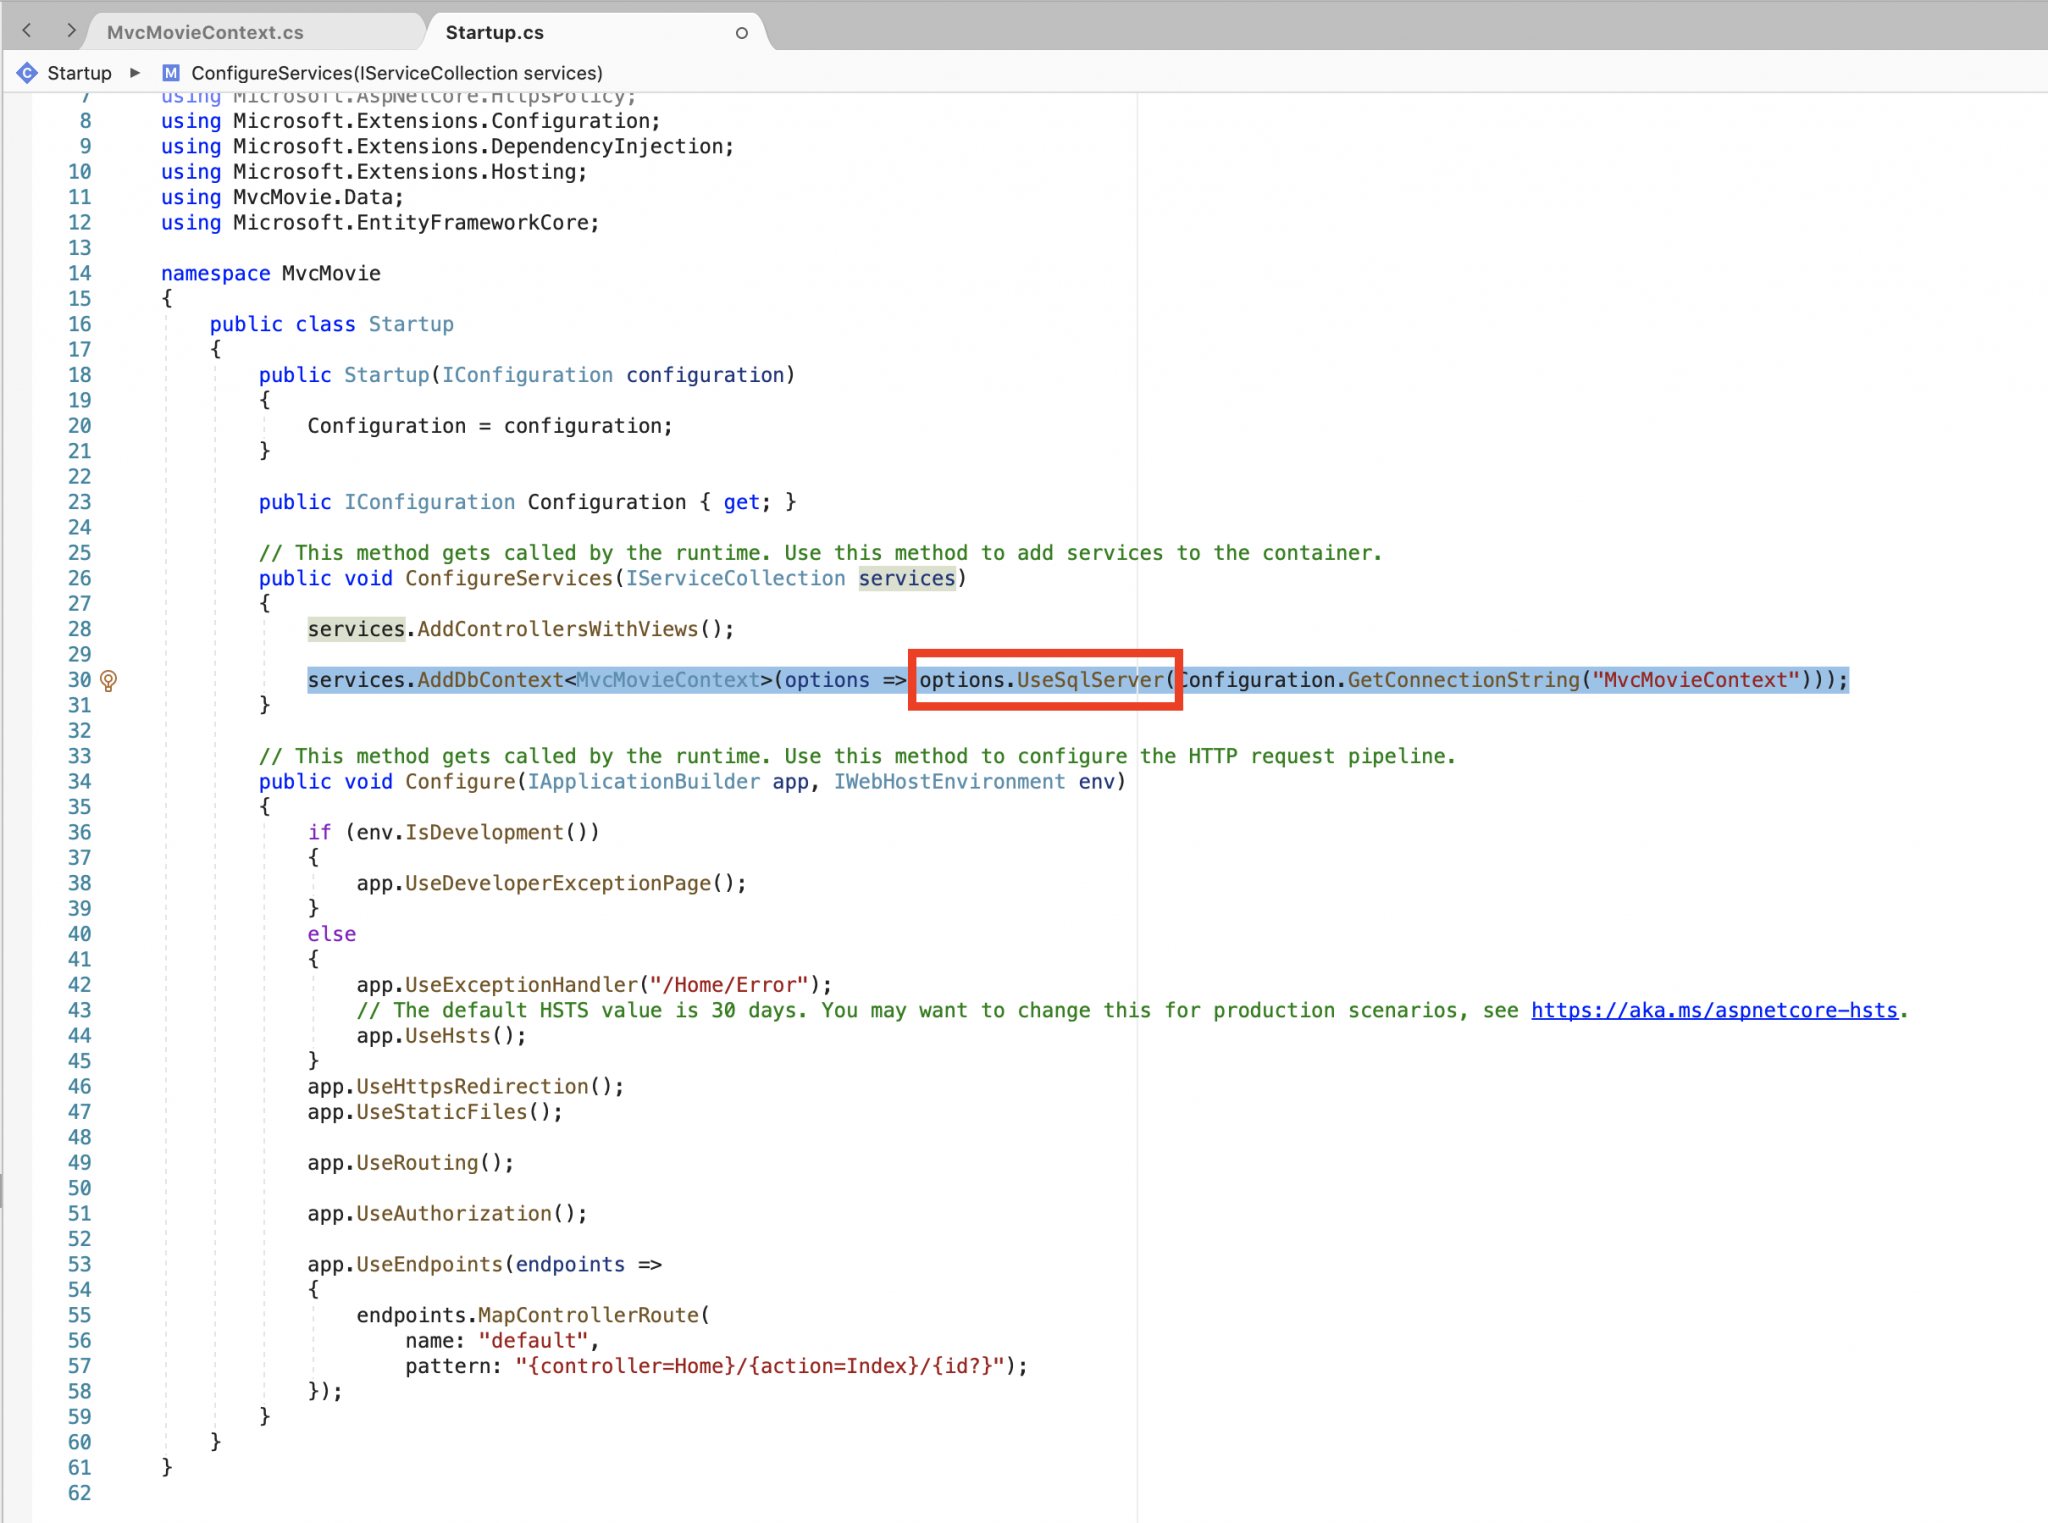This screenshot has width=2048, height=1523.
Task: Click the comment on line 25
Action: click(820, 553)
